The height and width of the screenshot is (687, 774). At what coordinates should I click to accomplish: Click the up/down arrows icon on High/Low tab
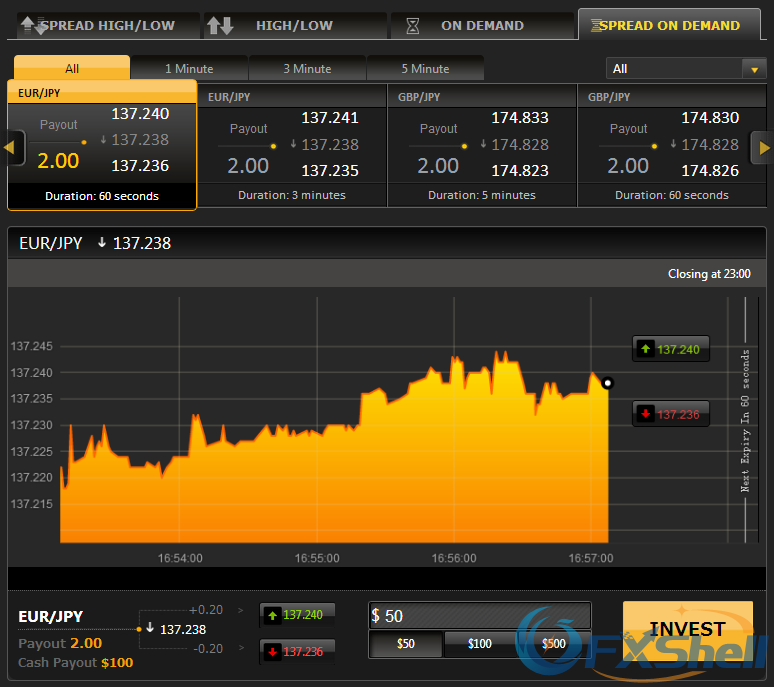220,26
